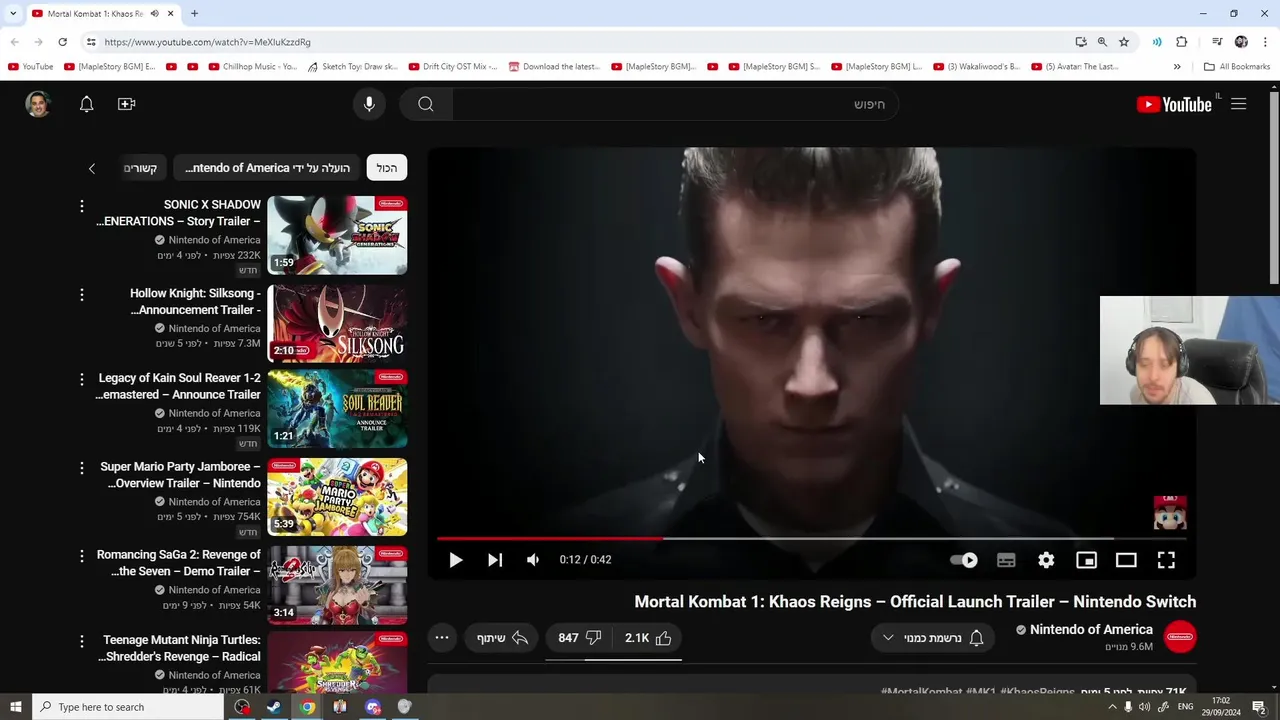Screen dimensions: 1280x720
Task: Zoom page via magnifier in address bar
Action: (x=1102, y=42)
